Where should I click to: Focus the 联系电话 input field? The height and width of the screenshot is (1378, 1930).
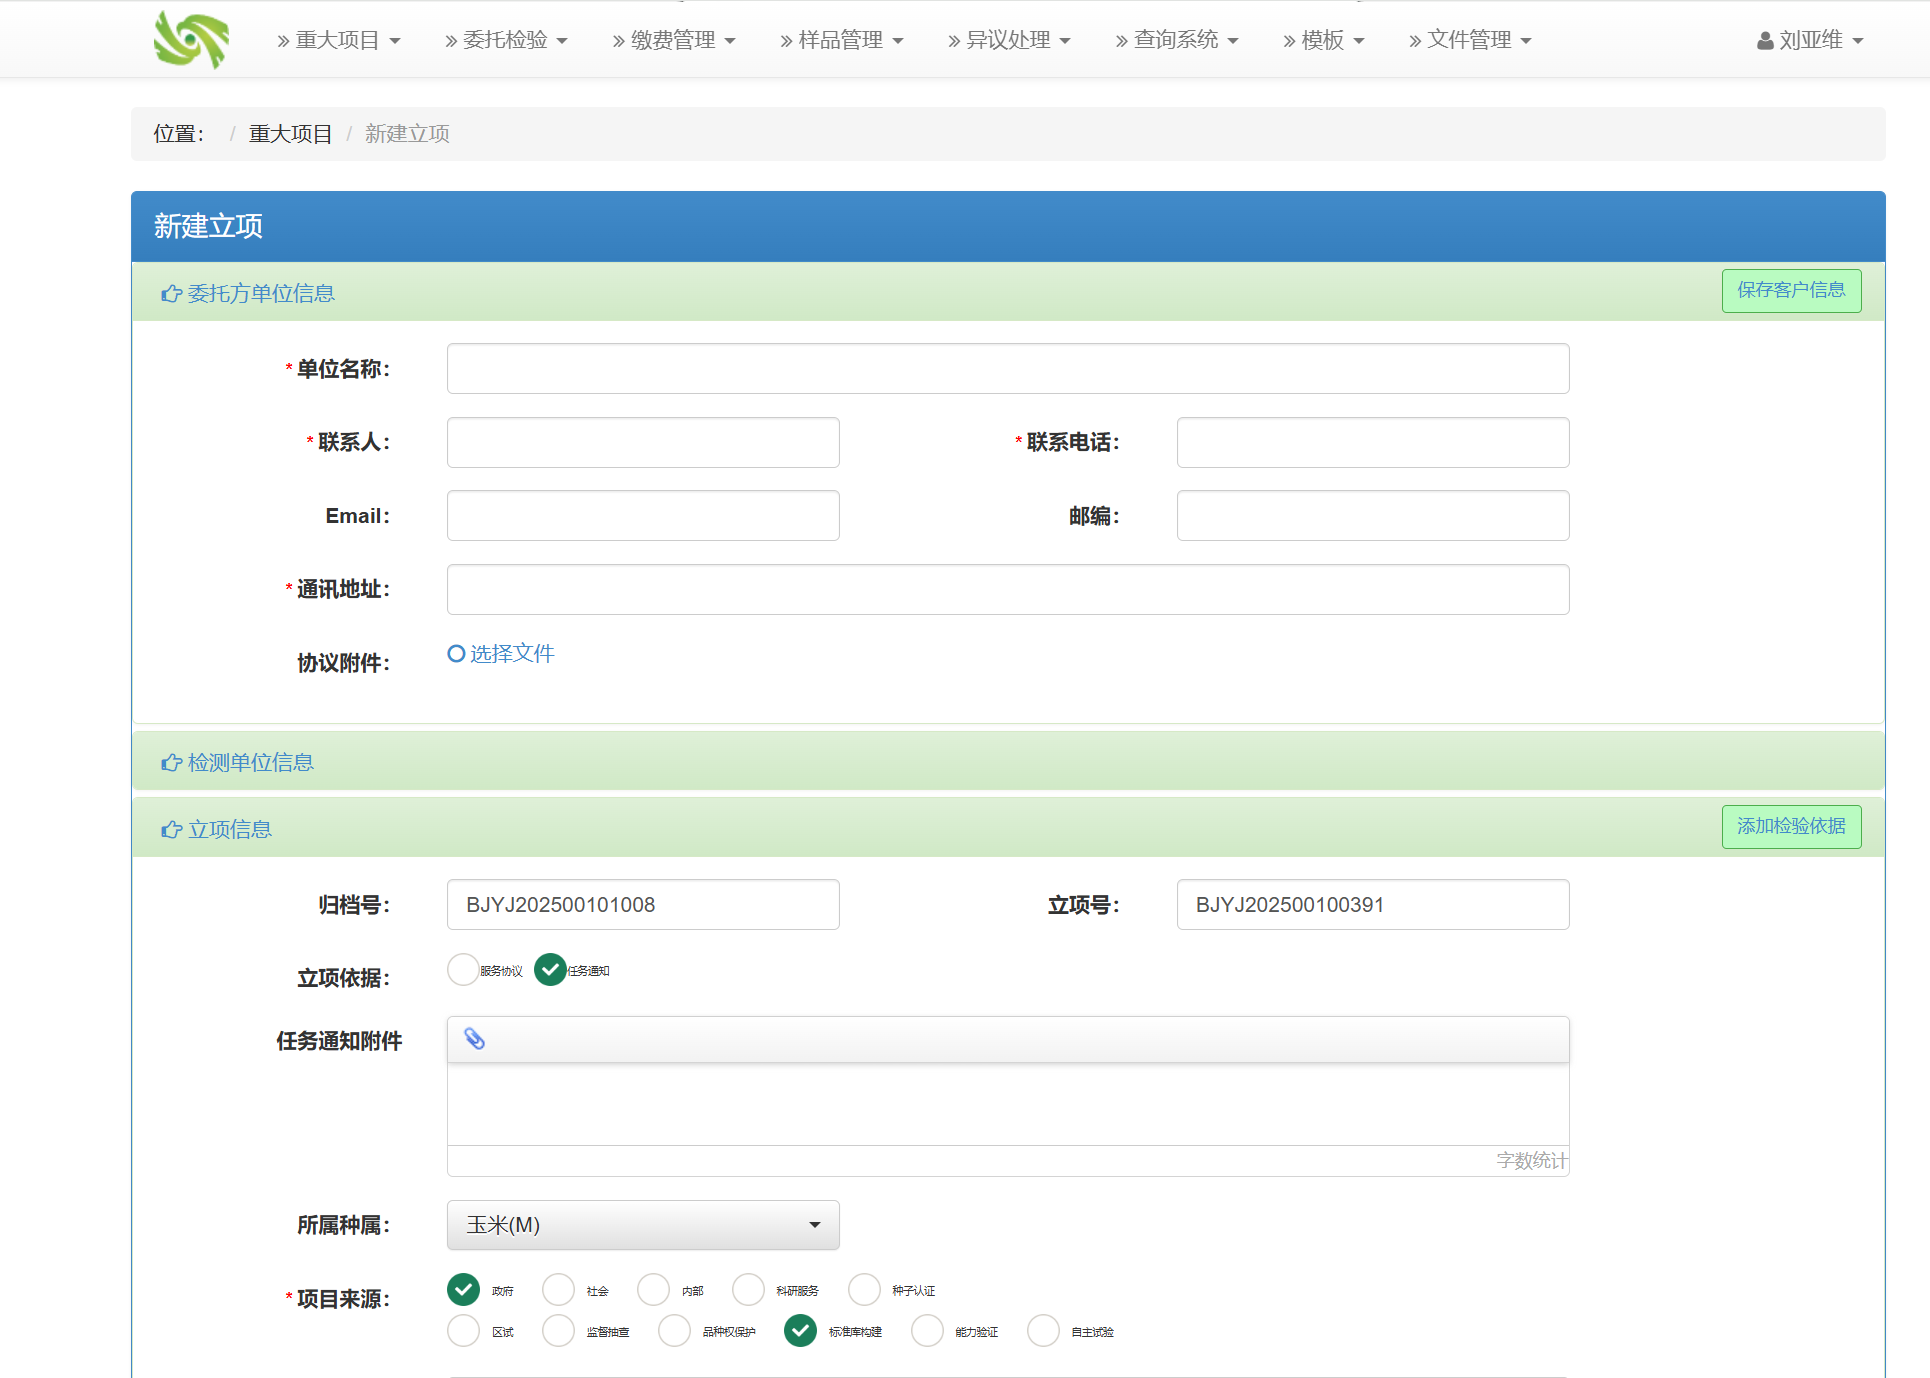(1373, 442)
